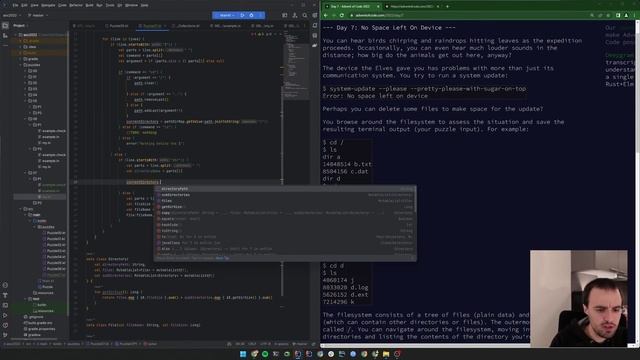Open the Edit menu in the IDE

[x=24, y=5]
